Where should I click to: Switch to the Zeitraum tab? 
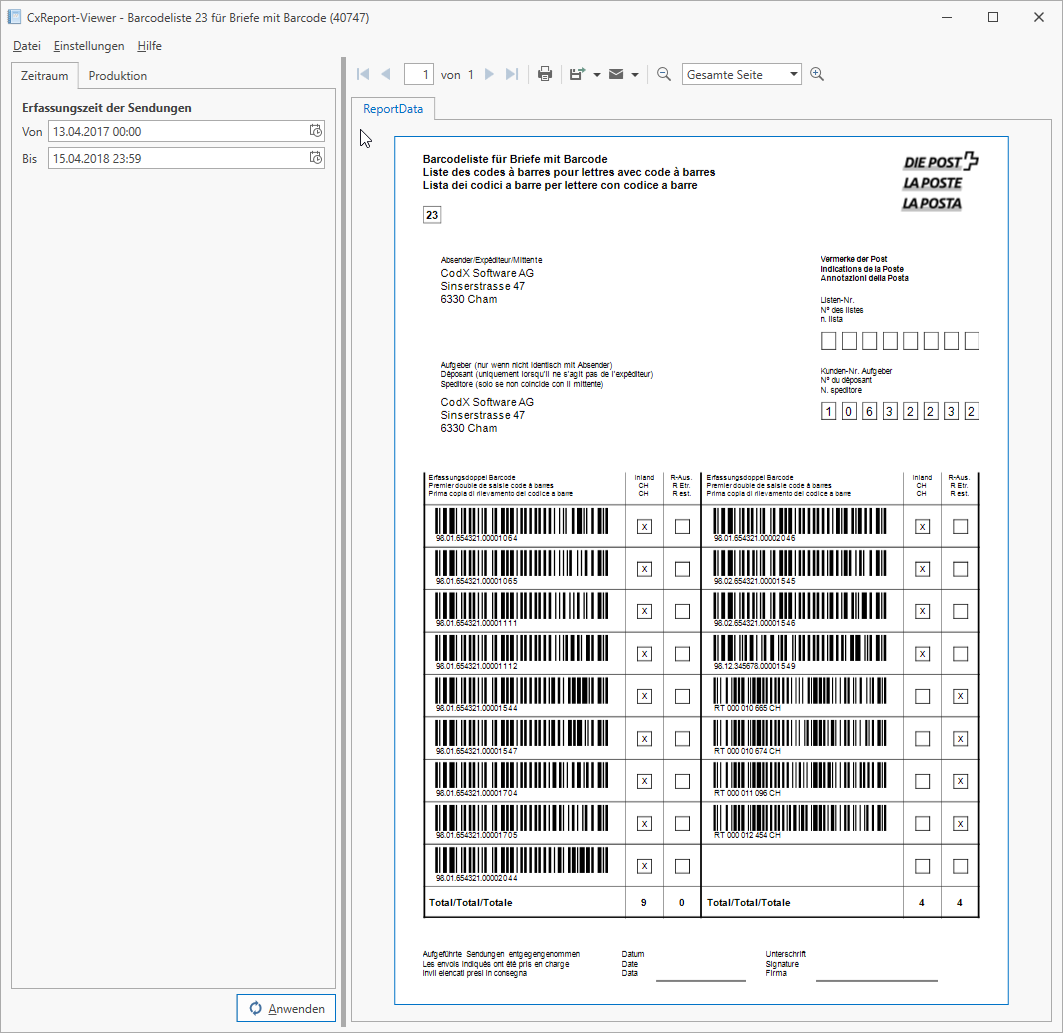[45, 76]
